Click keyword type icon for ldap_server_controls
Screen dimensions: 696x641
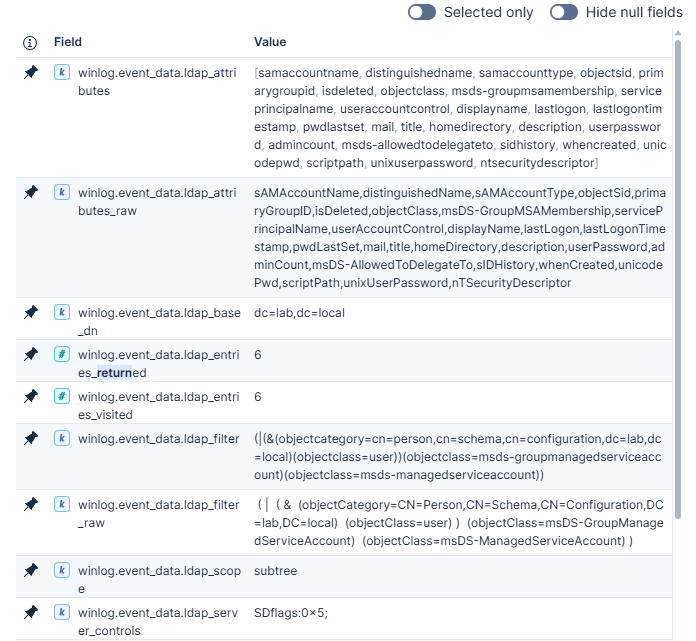tap(62, 612)
